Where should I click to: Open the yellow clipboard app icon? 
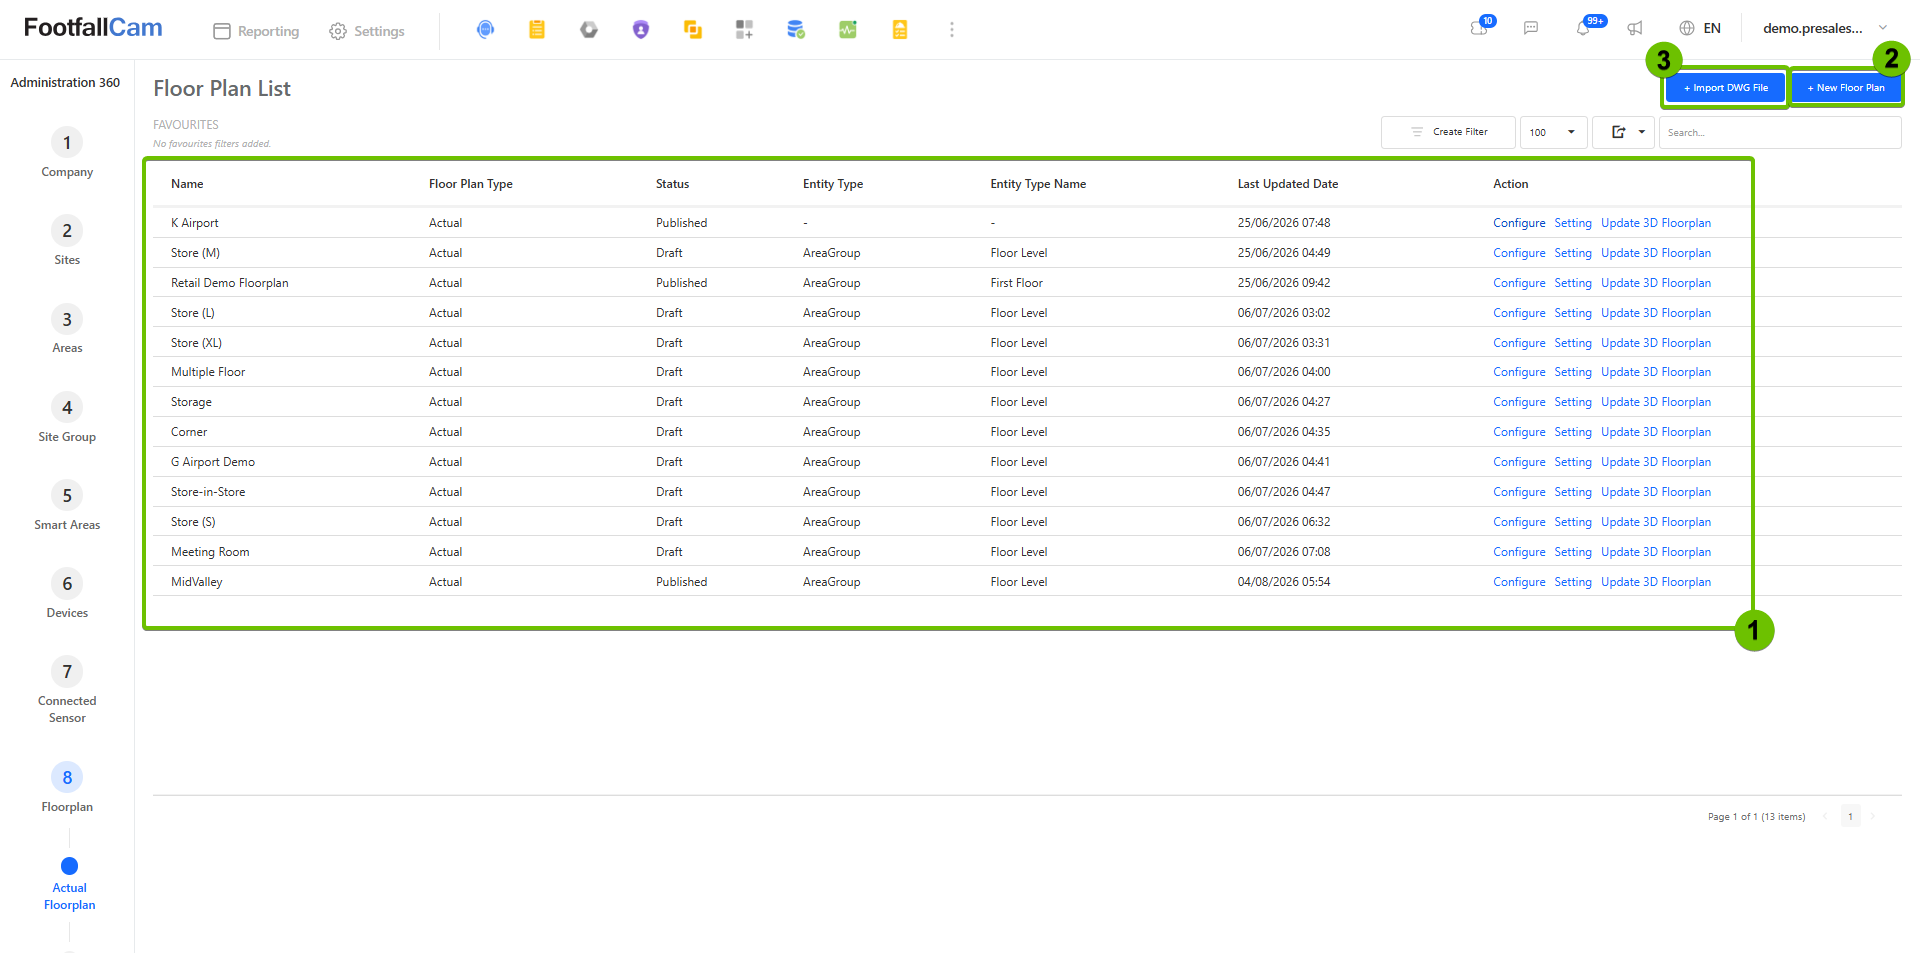click(x=537, y=30)
